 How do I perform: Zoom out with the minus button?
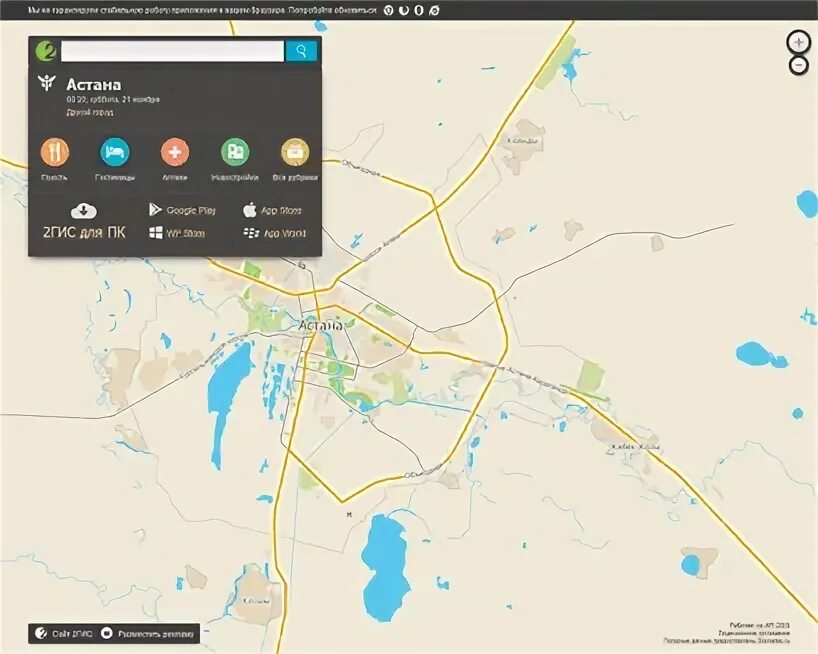pos(799,65)
